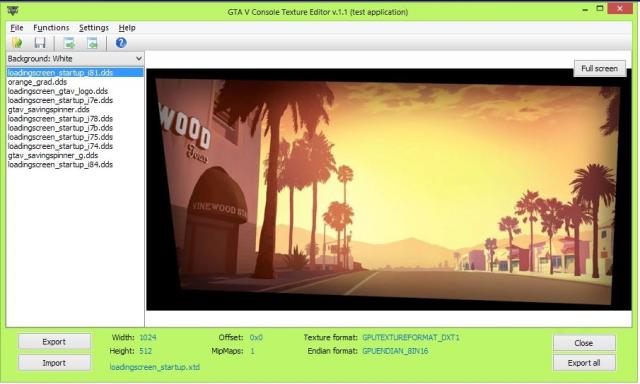This screenshot has height=384, width=640.
Task: Click the Export button
Action: [x=54, y=342]
